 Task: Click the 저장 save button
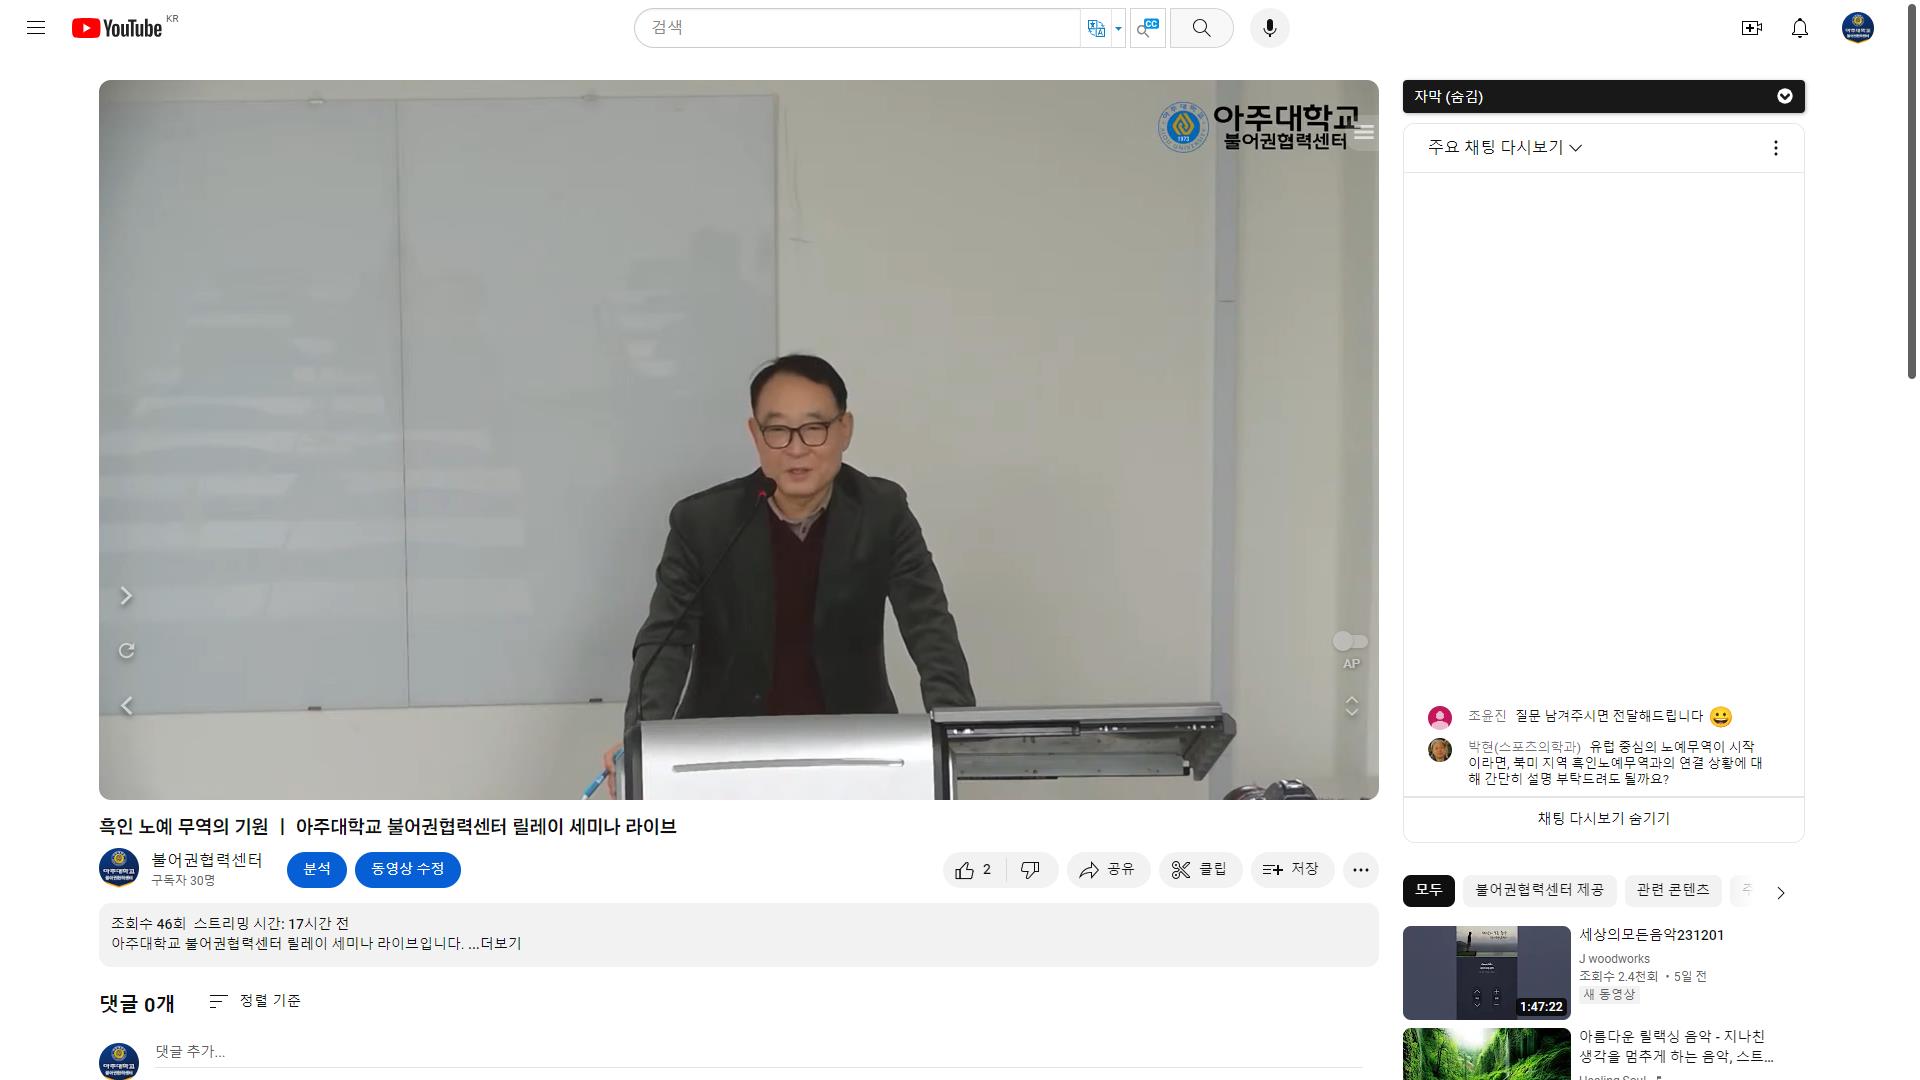click(1291, 870)
